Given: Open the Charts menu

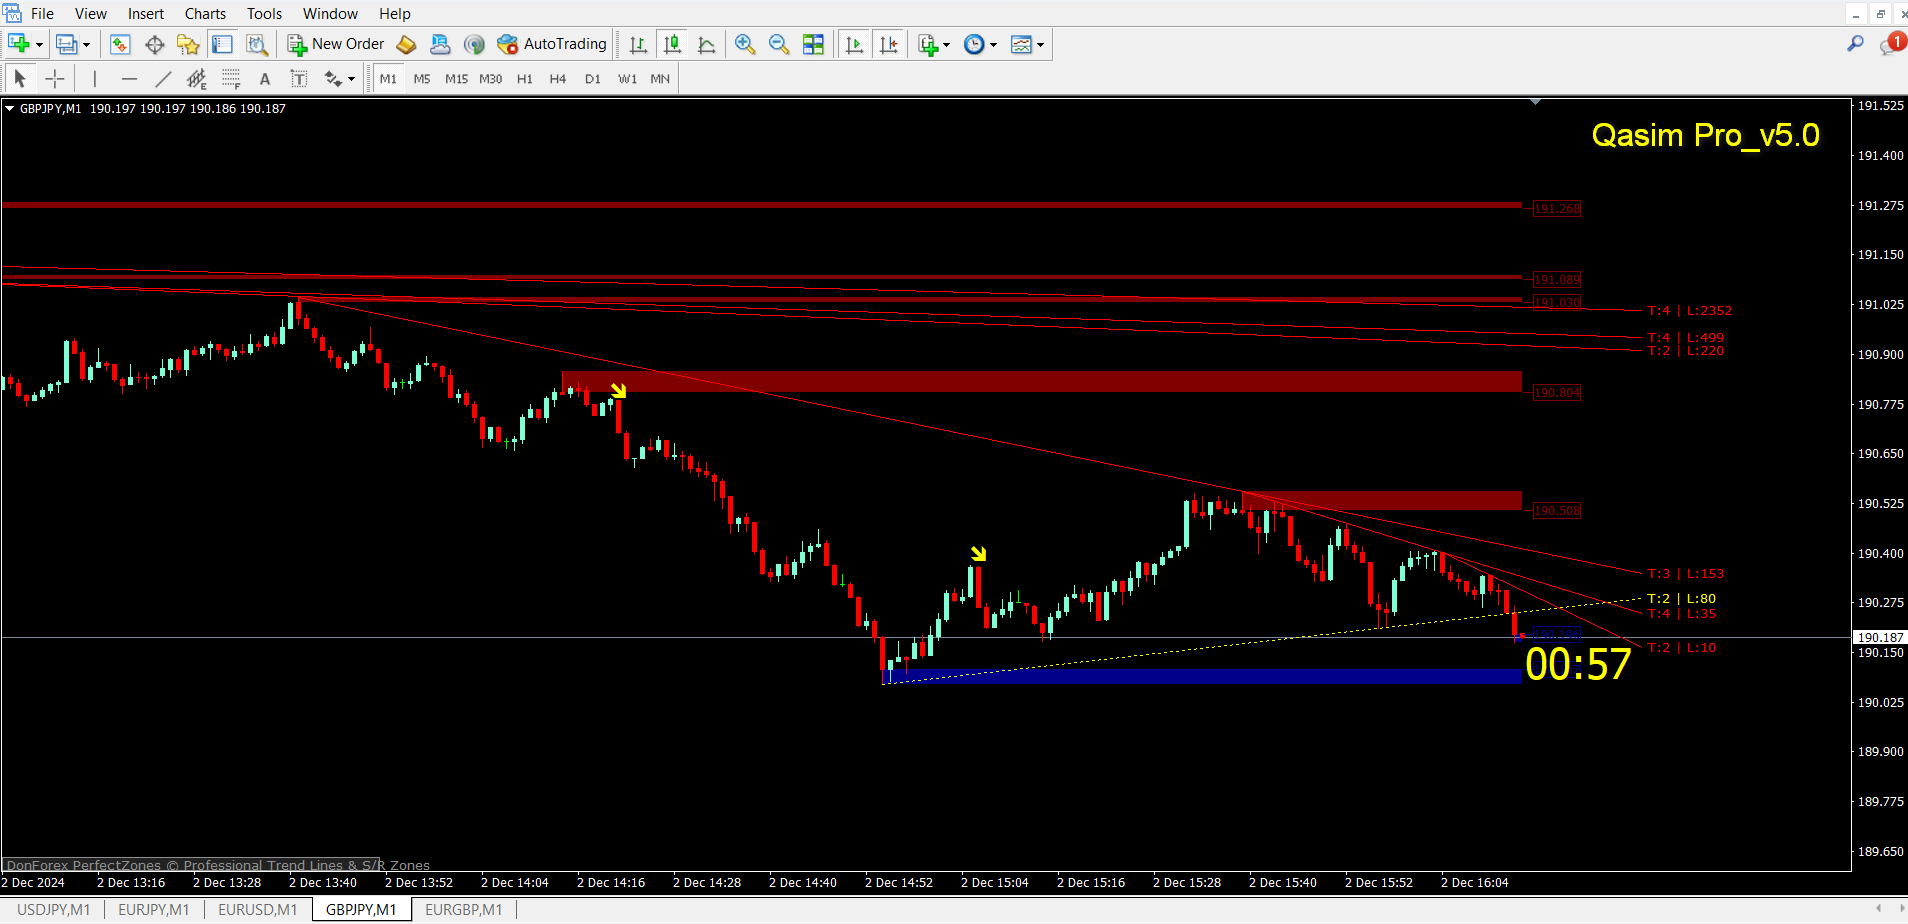Looking at the screenshot, I should (204, 13).
